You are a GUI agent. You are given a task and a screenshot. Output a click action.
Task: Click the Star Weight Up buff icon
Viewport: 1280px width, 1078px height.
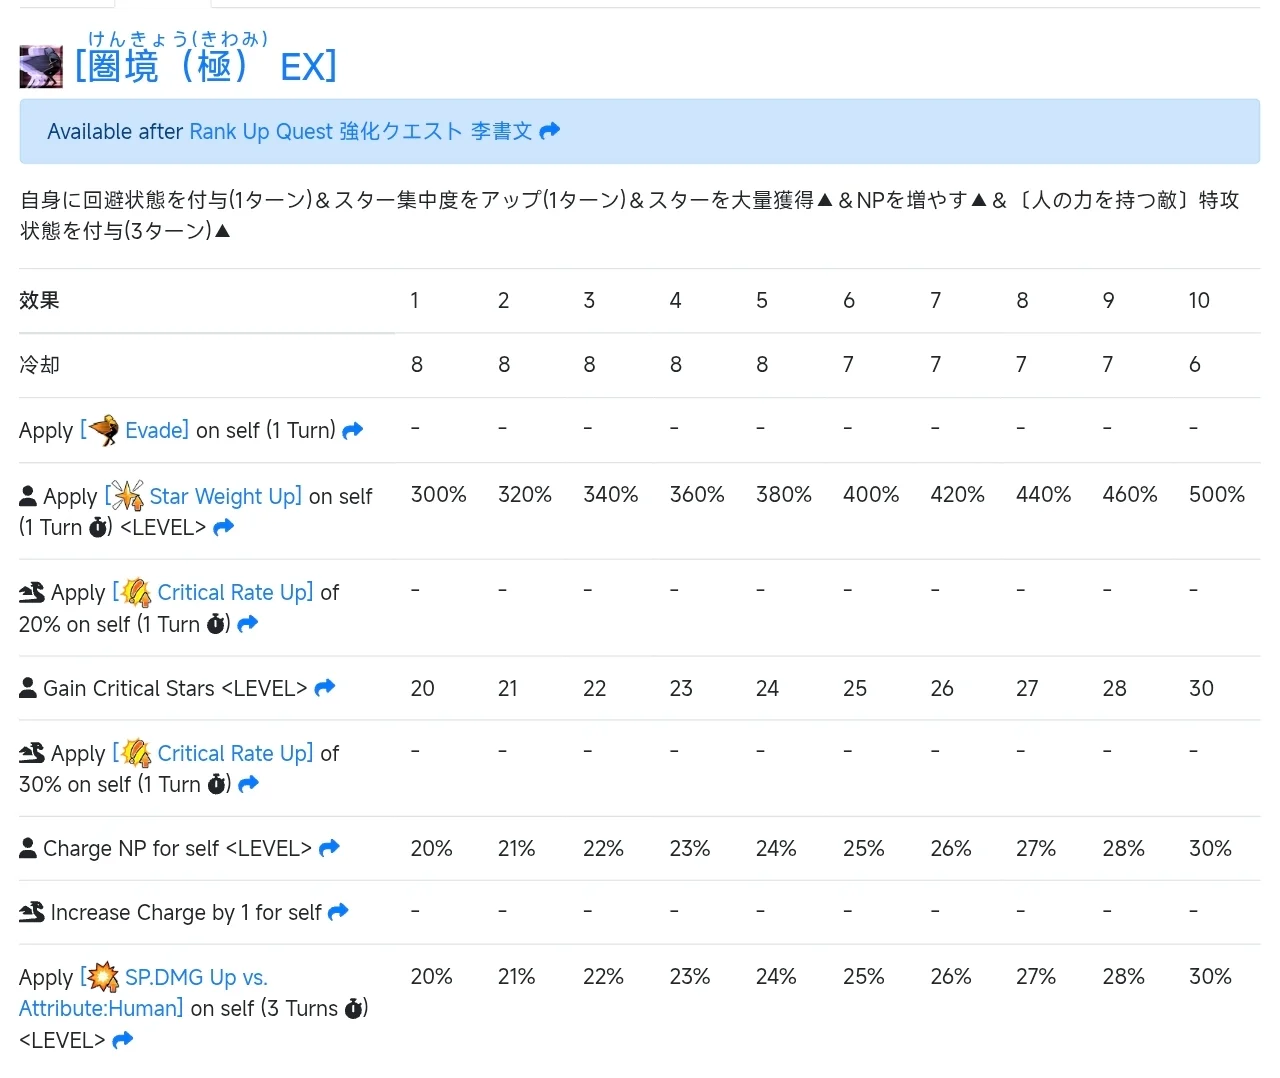point(128,496)
